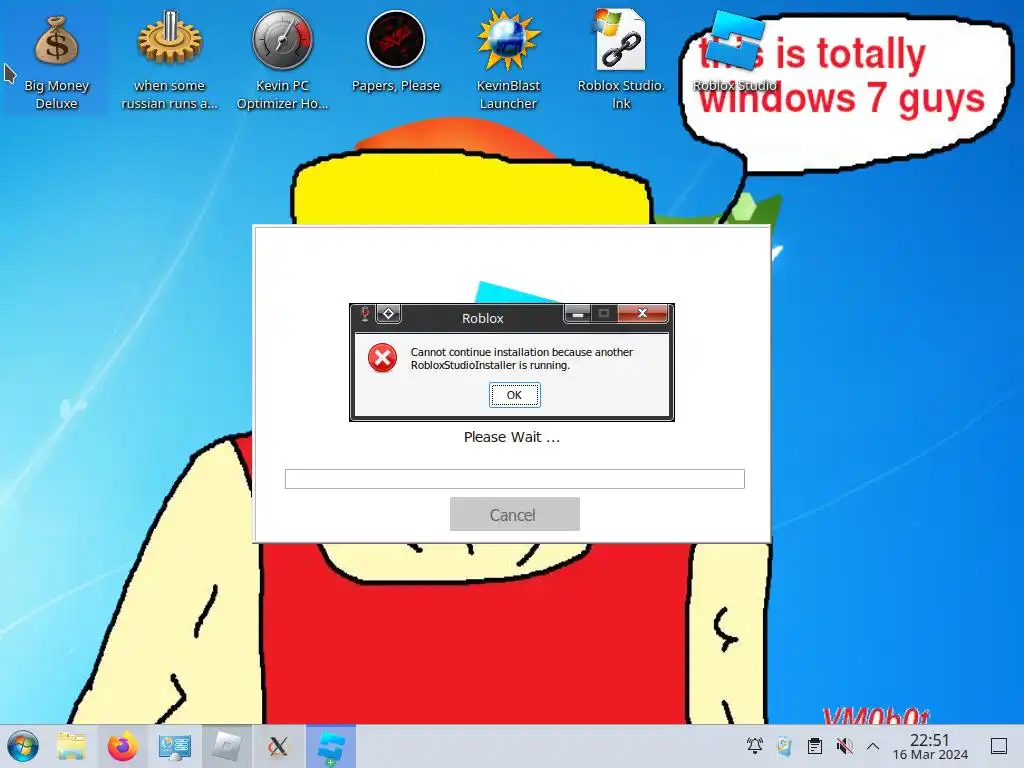Switch to Roblox Studio installer taskbar entry

330,746
